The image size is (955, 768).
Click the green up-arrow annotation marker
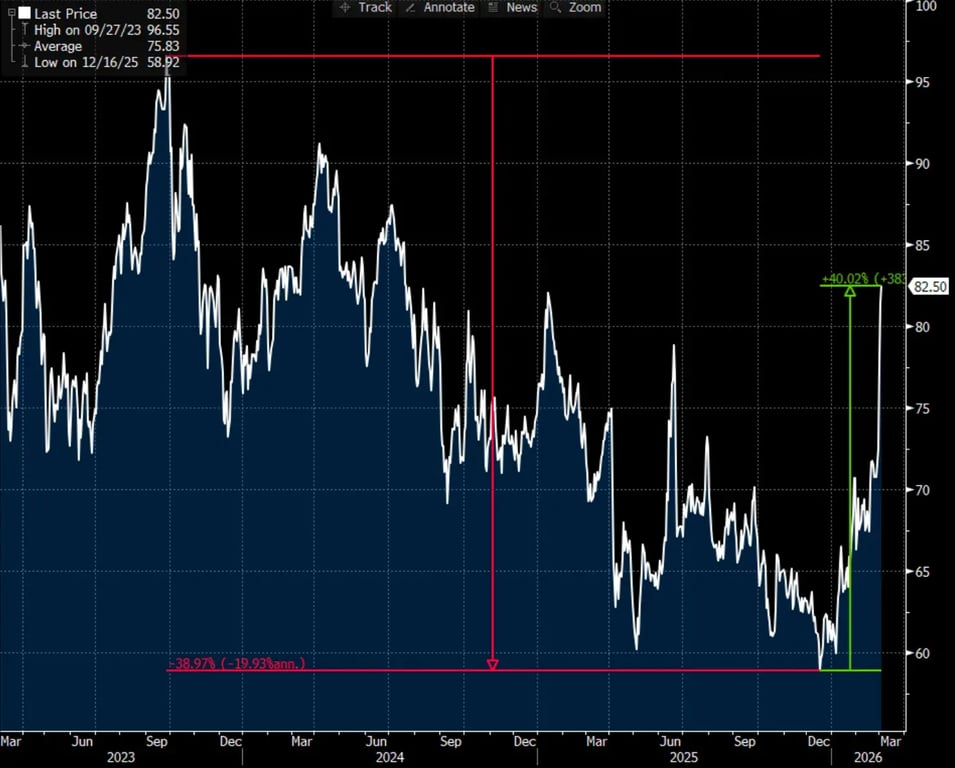pos(850,290)
